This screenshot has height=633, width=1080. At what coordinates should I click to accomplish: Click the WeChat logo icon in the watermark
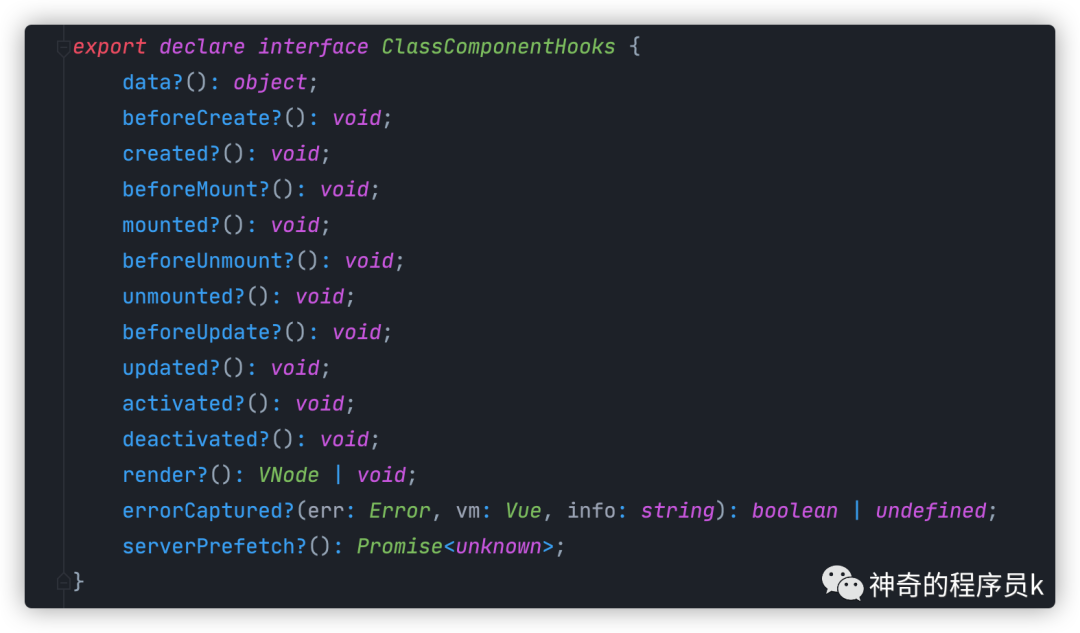click(842, 583)
